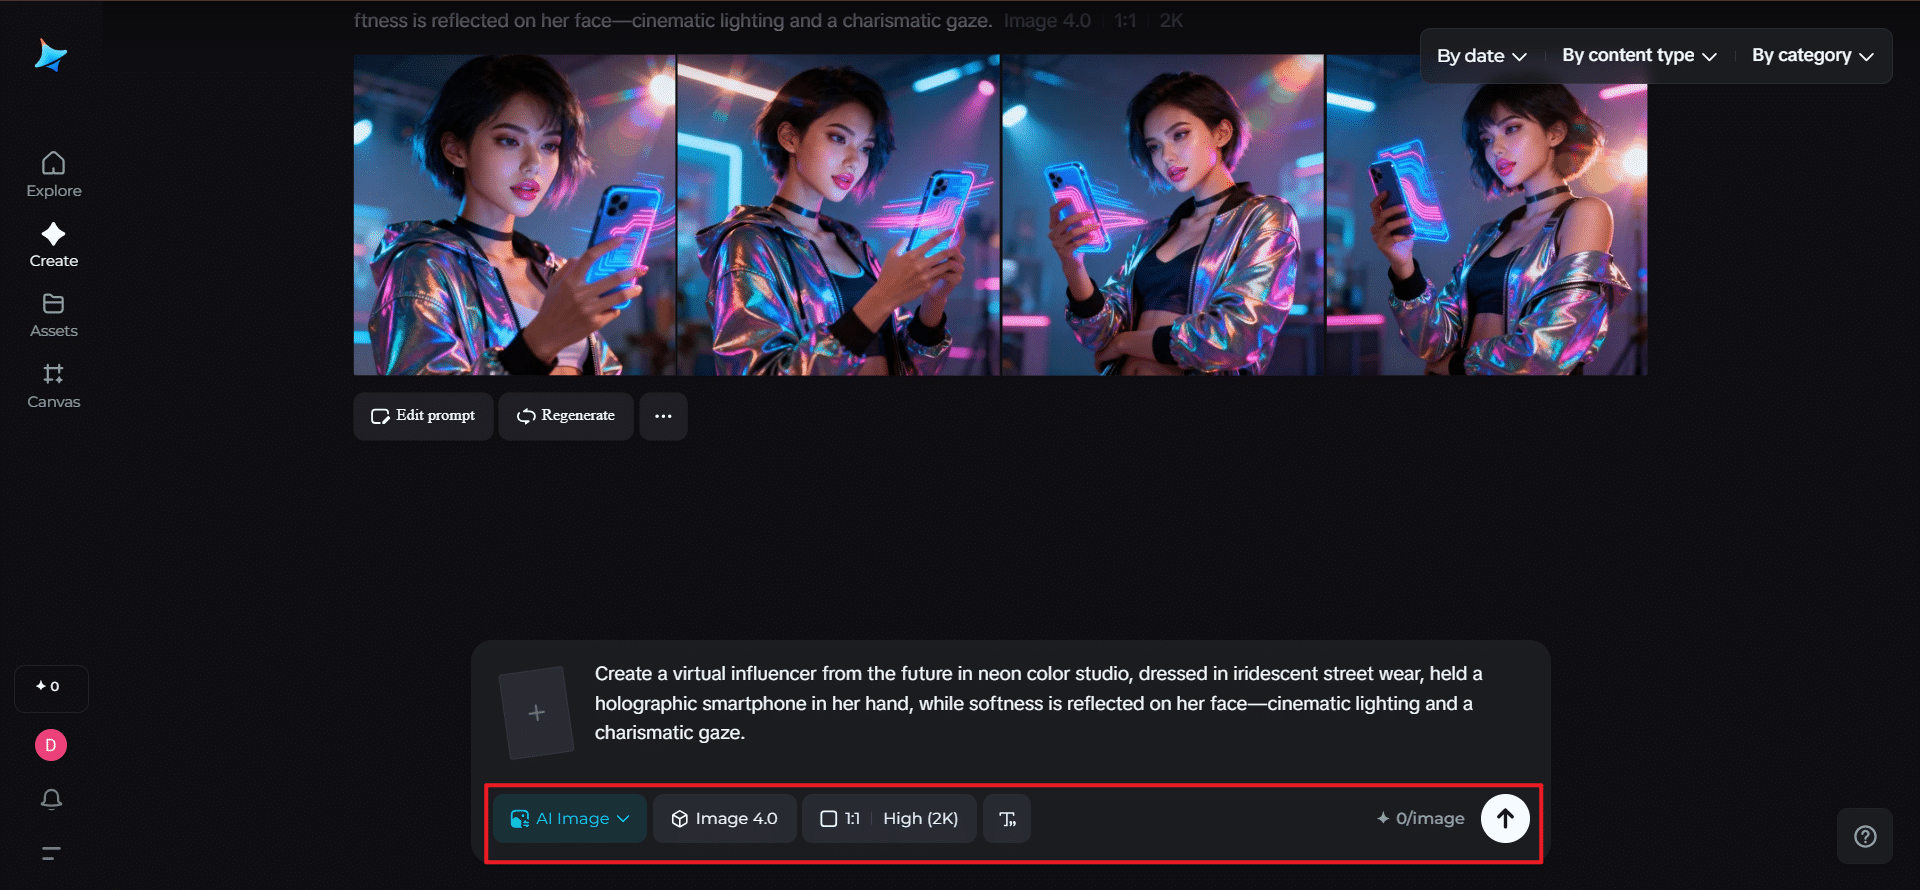Open the Assets folder
Screen dimensions: 1920x890
(54, 315)
